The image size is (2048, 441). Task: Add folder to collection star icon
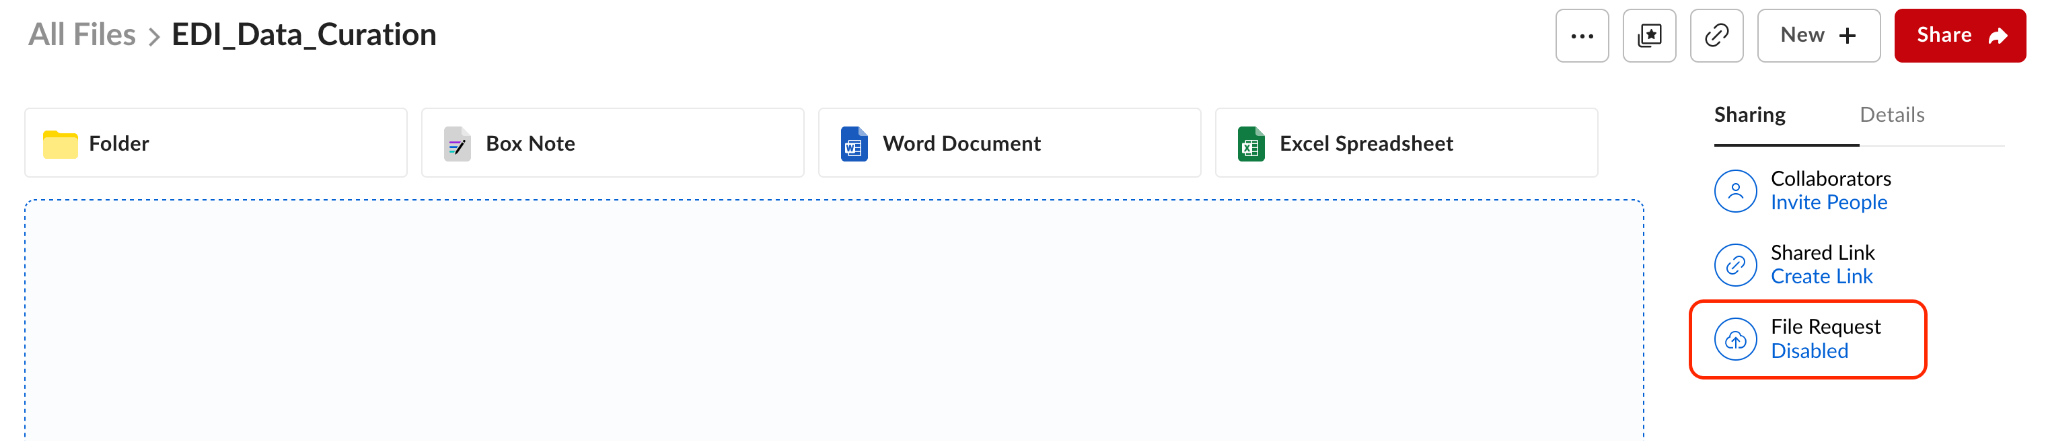[x=1649, y=36]
